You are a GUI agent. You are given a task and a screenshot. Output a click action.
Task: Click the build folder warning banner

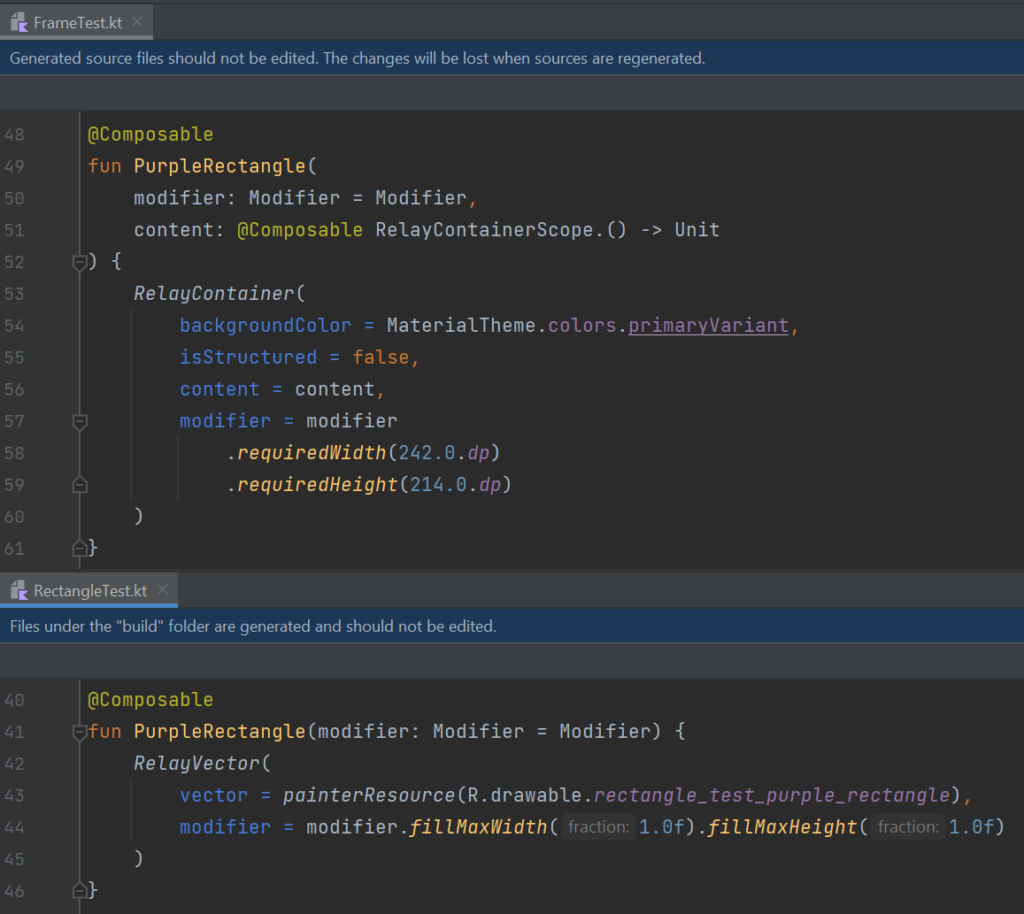(253, 626)
